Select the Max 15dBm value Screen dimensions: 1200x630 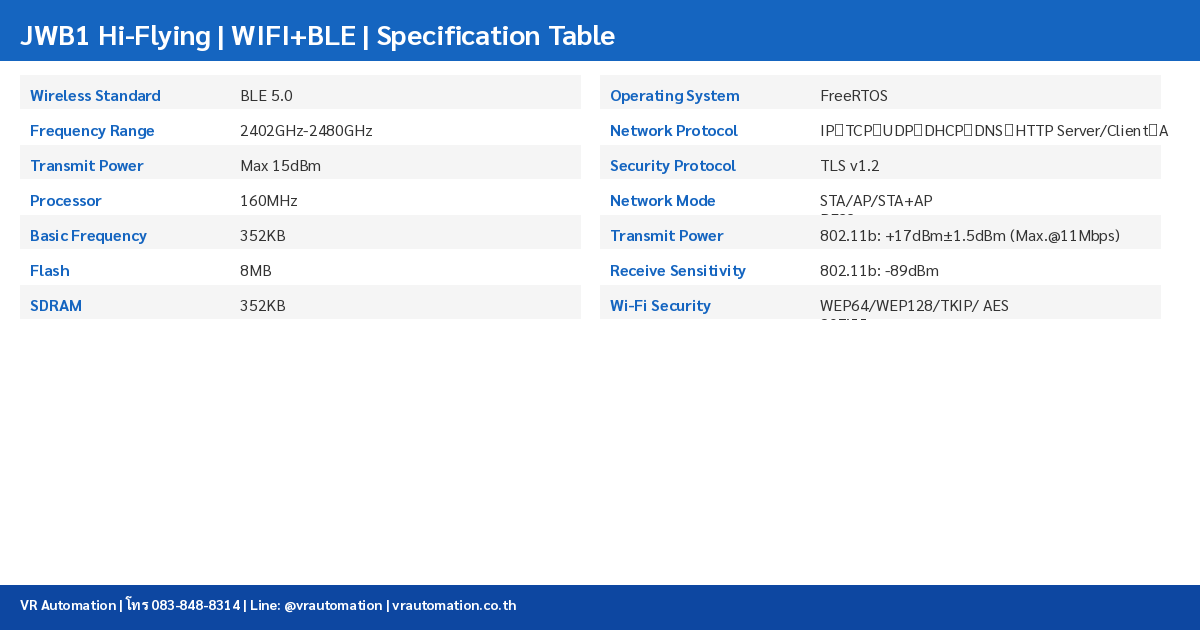(280, 166)
